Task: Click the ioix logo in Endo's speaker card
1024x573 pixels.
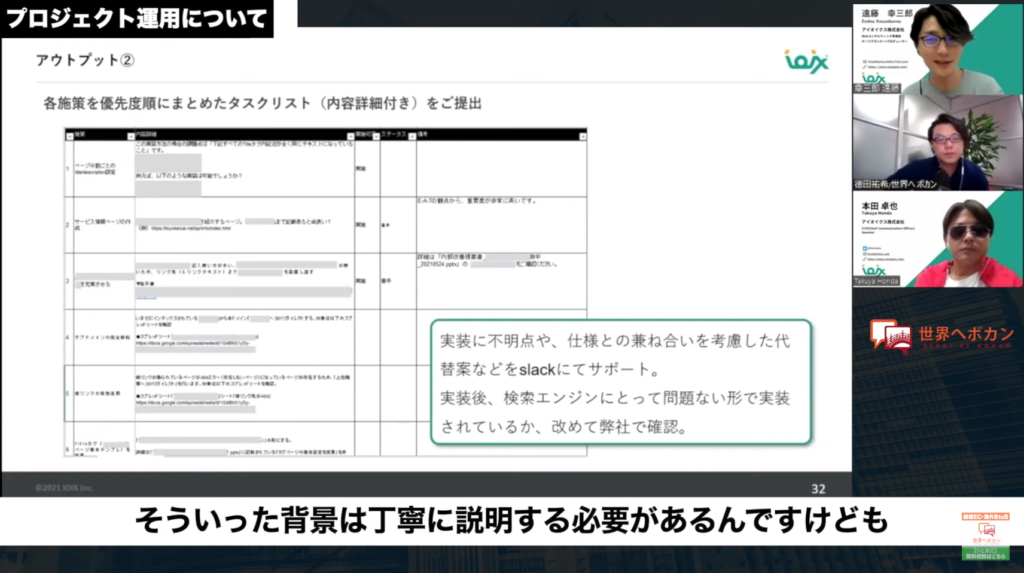Action: coord(872,78)
